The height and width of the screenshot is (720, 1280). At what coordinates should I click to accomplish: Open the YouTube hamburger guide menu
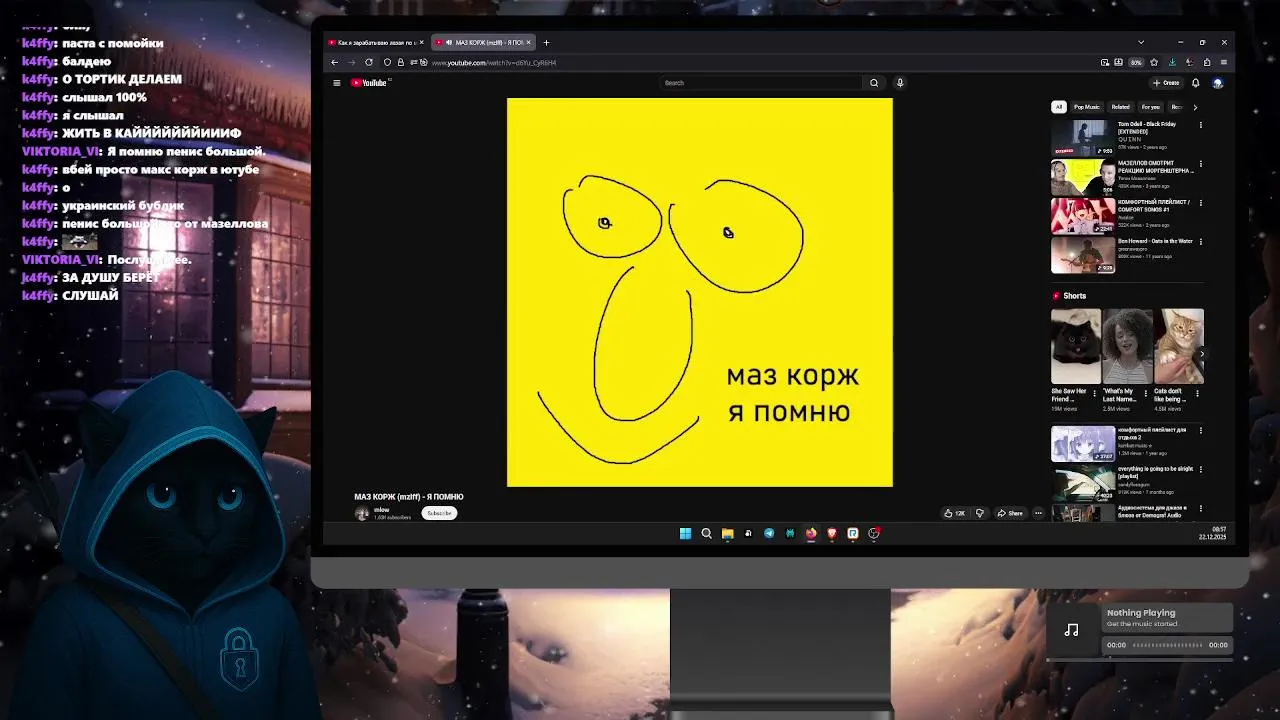pyautogui.click(x=337, y=83)
